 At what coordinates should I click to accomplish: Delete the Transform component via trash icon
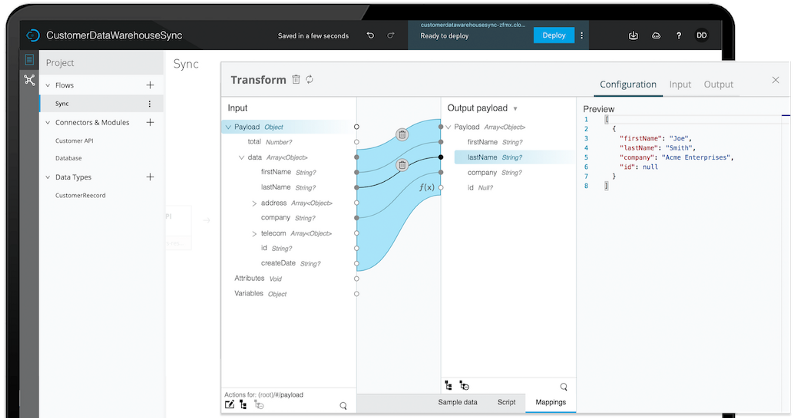(x=296, y=79)
